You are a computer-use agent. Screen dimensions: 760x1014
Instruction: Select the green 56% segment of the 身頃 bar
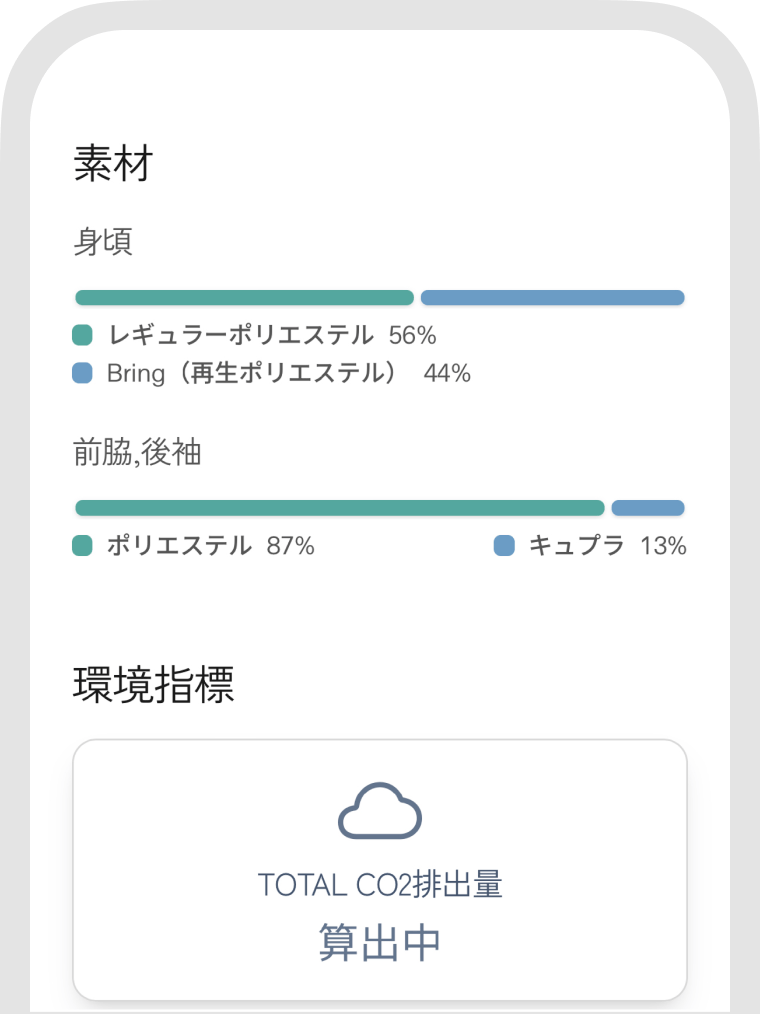click(x=244, y=297)
